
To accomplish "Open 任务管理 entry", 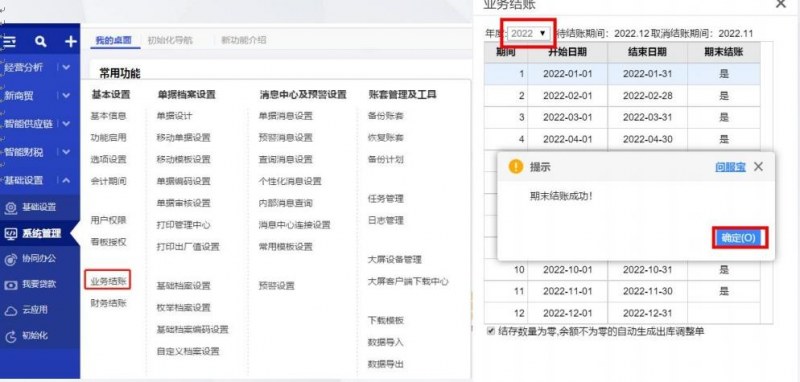I will (x=386, y=198).
